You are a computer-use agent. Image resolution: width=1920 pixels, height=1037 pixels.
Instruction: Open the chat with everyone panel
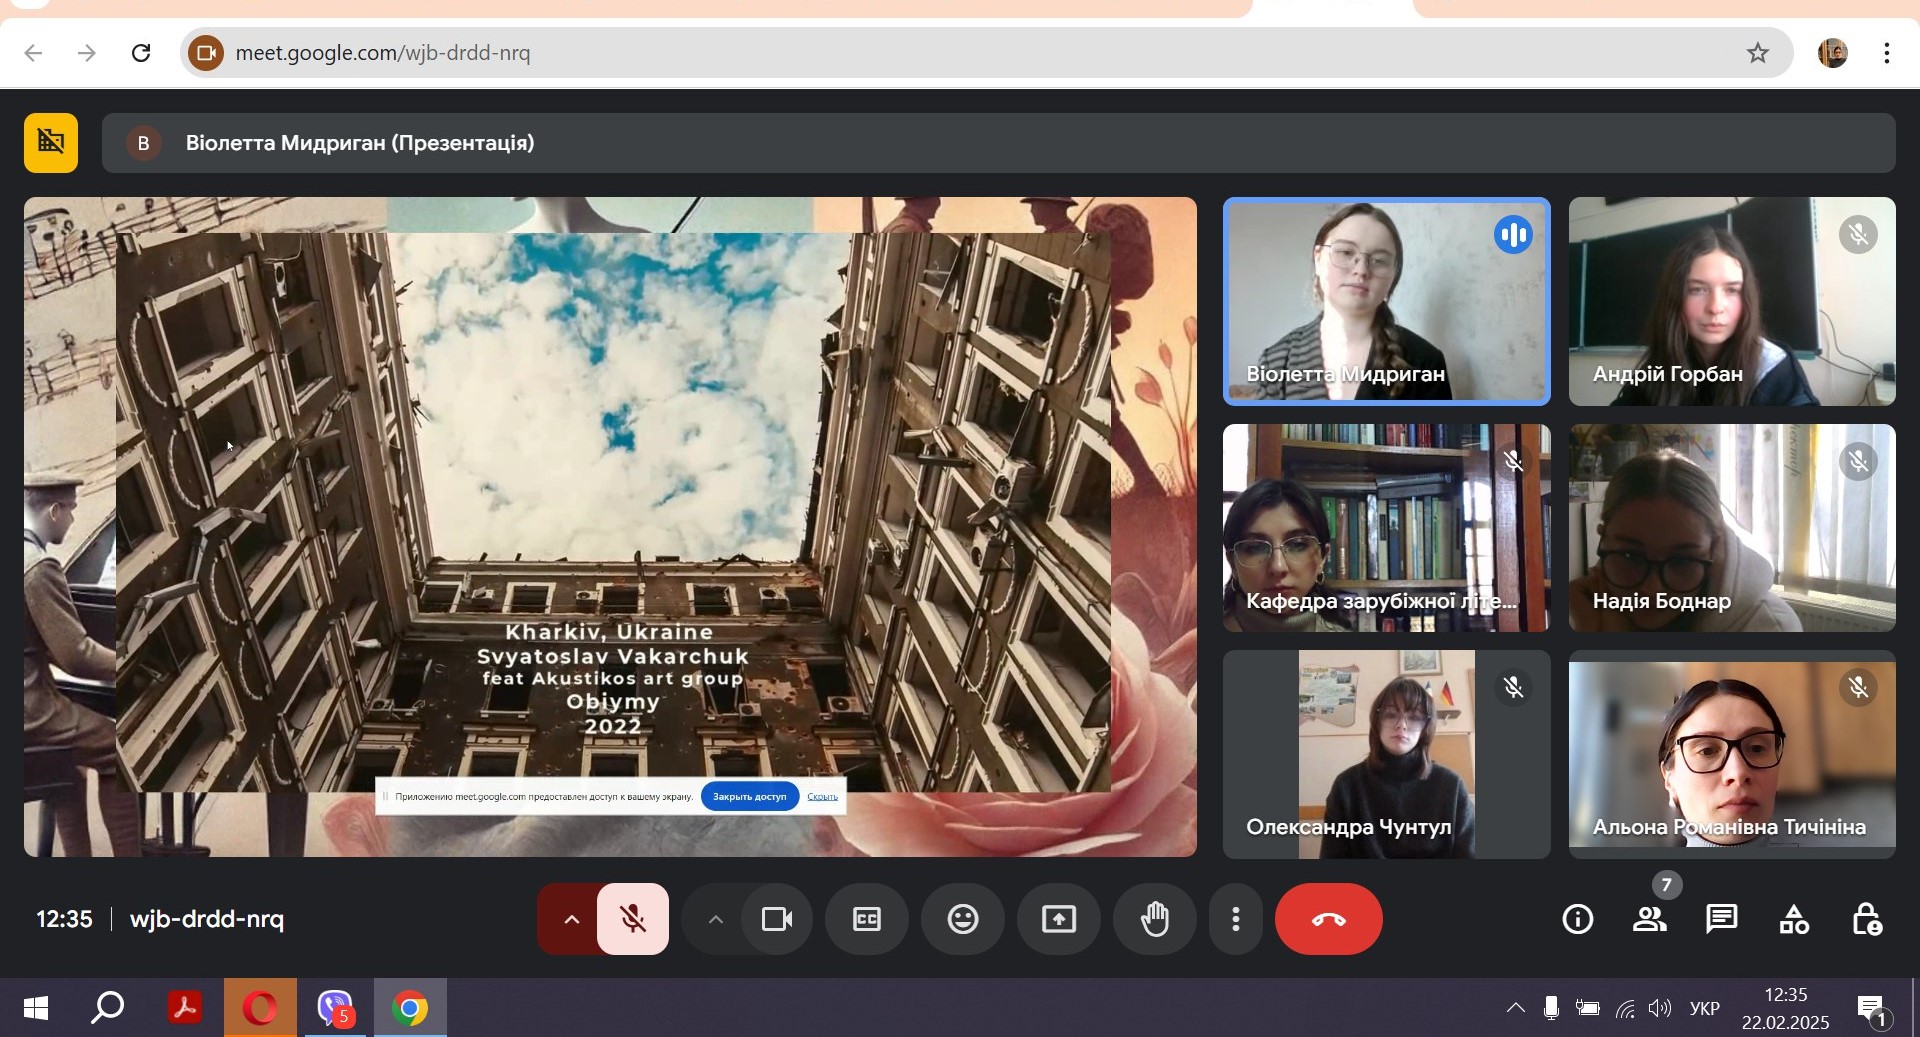tap(1721, 919)
